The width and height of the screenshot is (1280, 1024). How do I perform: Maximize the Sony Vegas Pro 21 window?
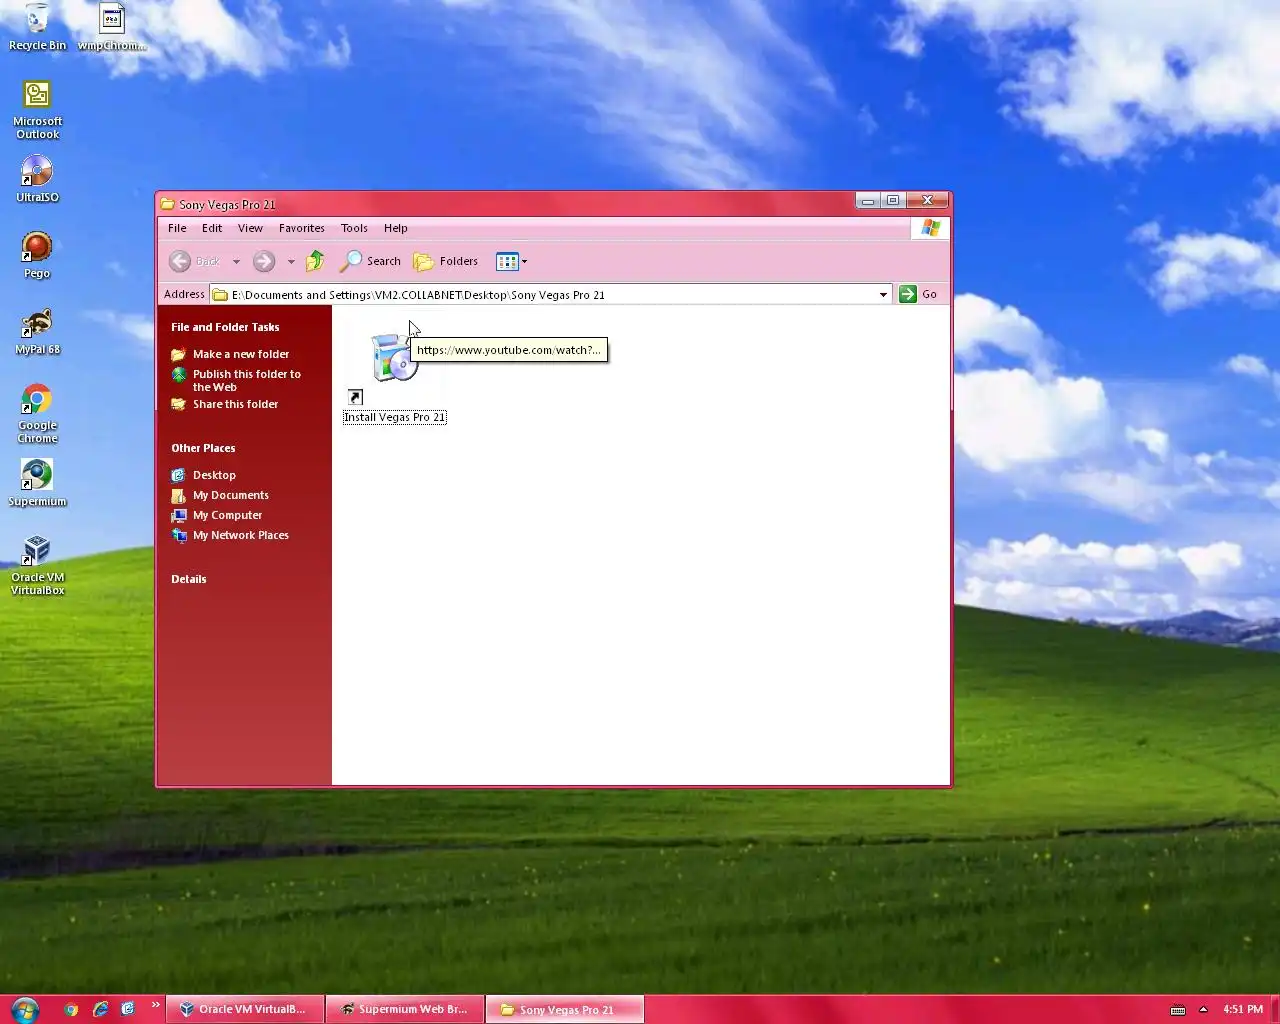[x=893, y=201]
